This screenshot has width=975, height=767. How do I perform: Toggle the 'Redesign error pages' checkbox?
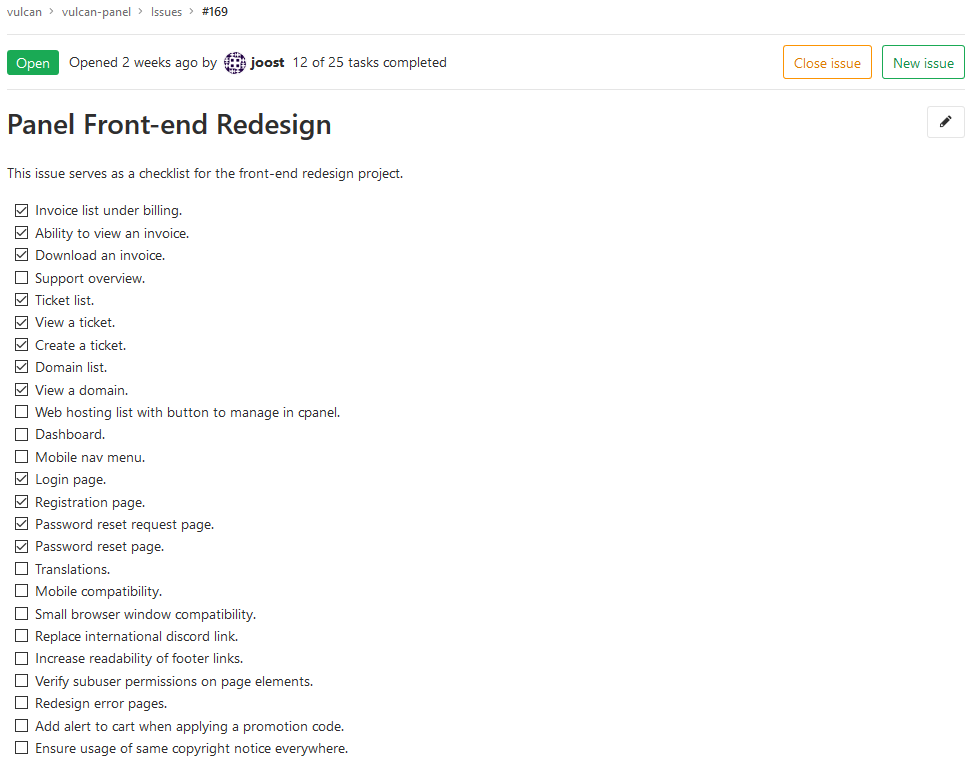pos(22,703)
